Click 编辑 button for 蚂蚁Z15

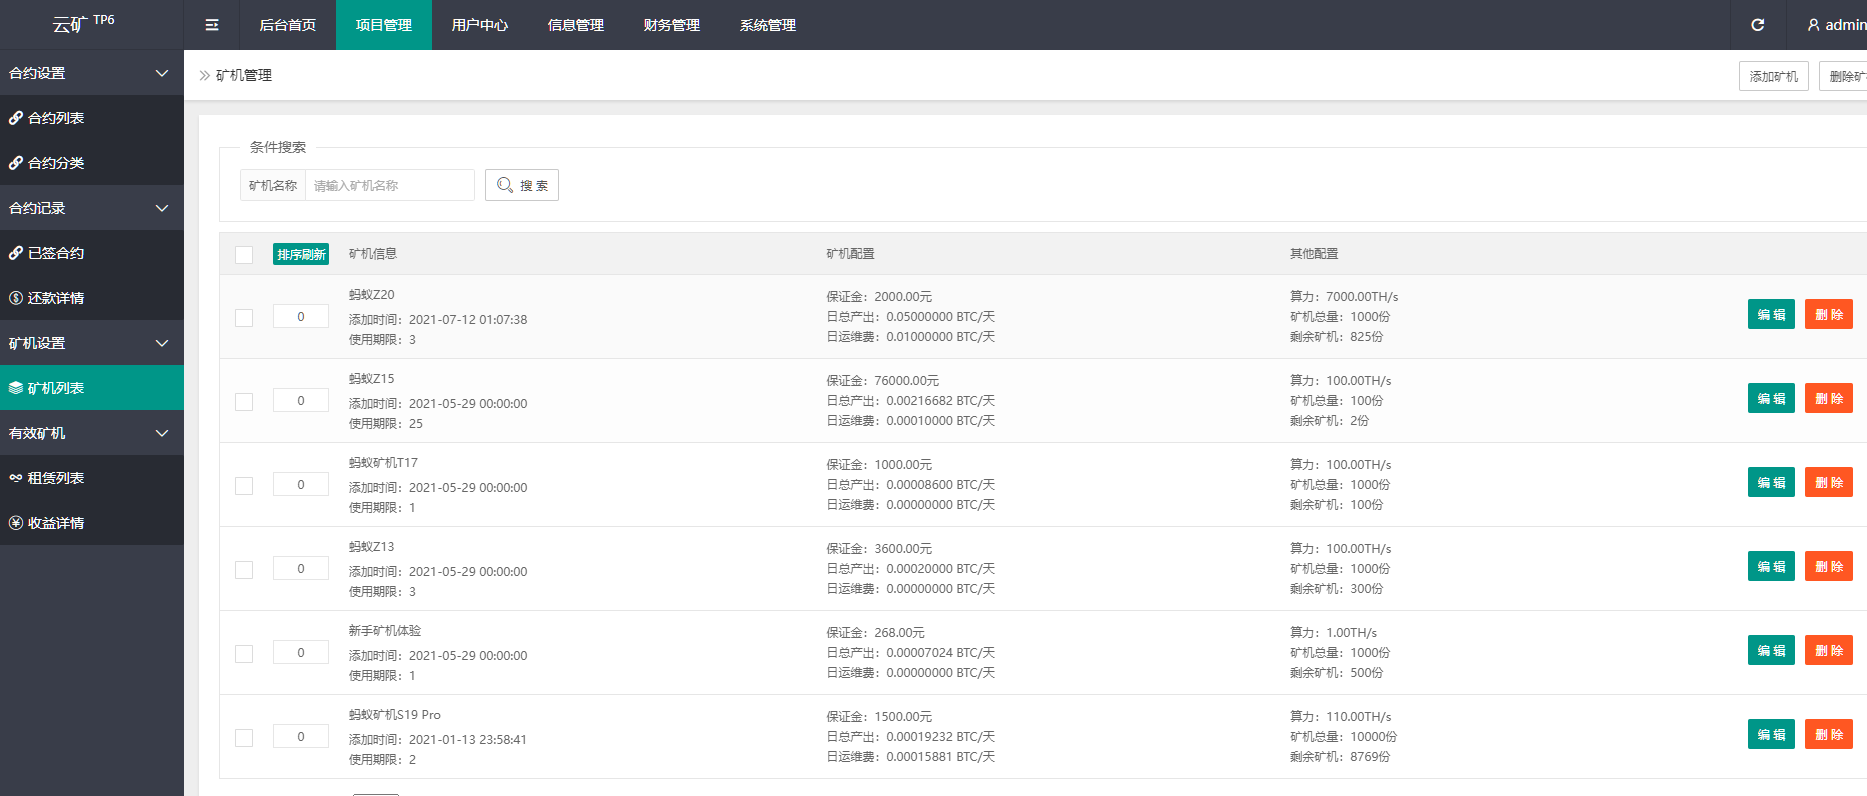tap(1770, 398)
